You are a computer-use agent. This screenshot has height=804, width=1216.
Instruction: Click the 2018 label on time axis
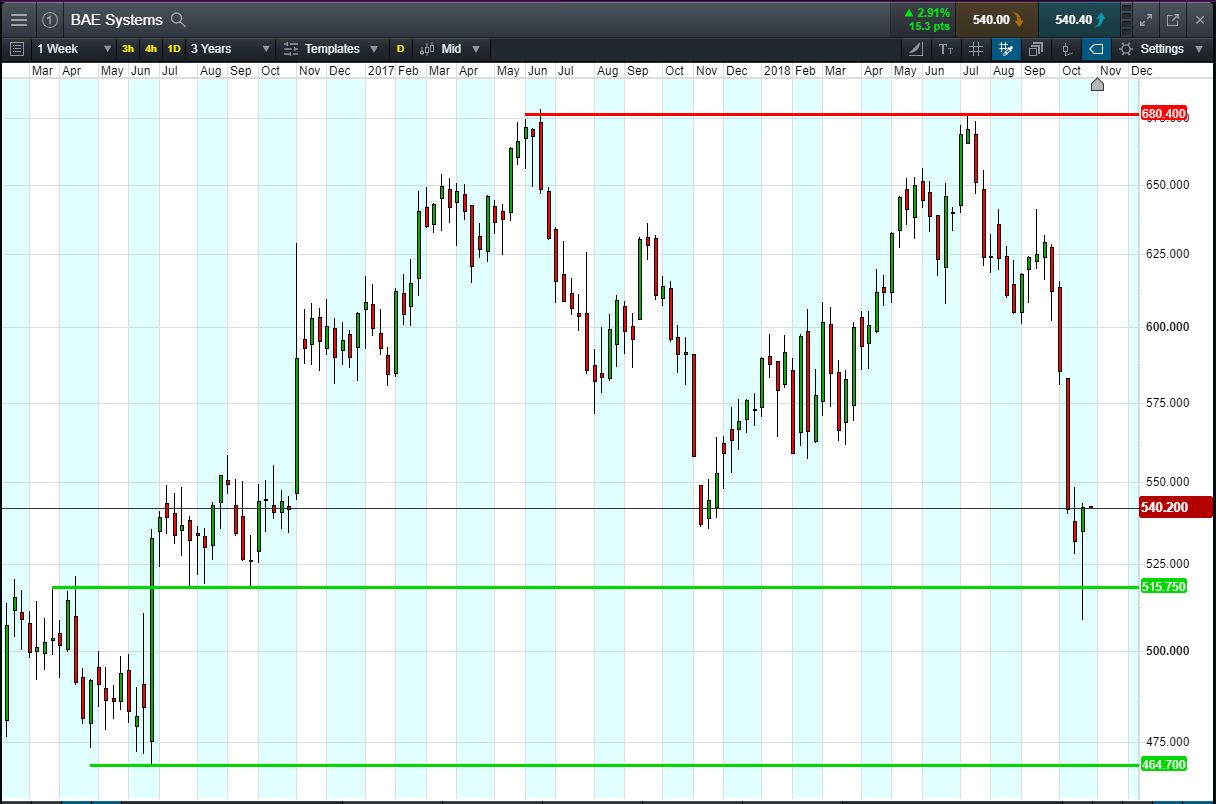click(x=777, y=71)
